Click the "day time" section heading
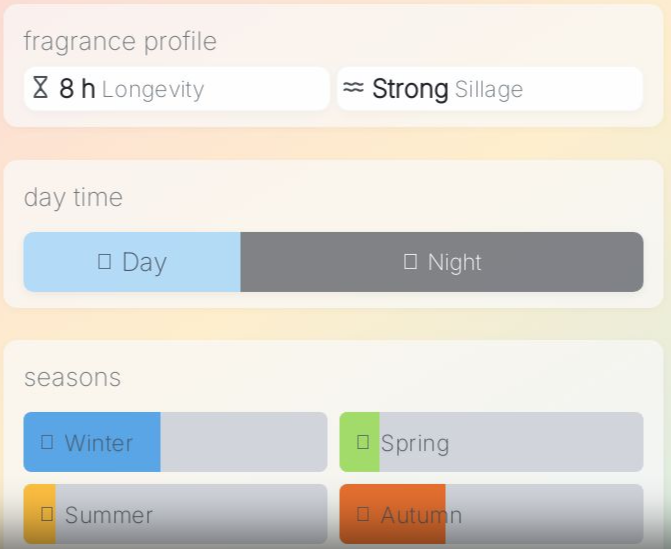The height and width of the screenshot is (549, 671). (73, 197)
